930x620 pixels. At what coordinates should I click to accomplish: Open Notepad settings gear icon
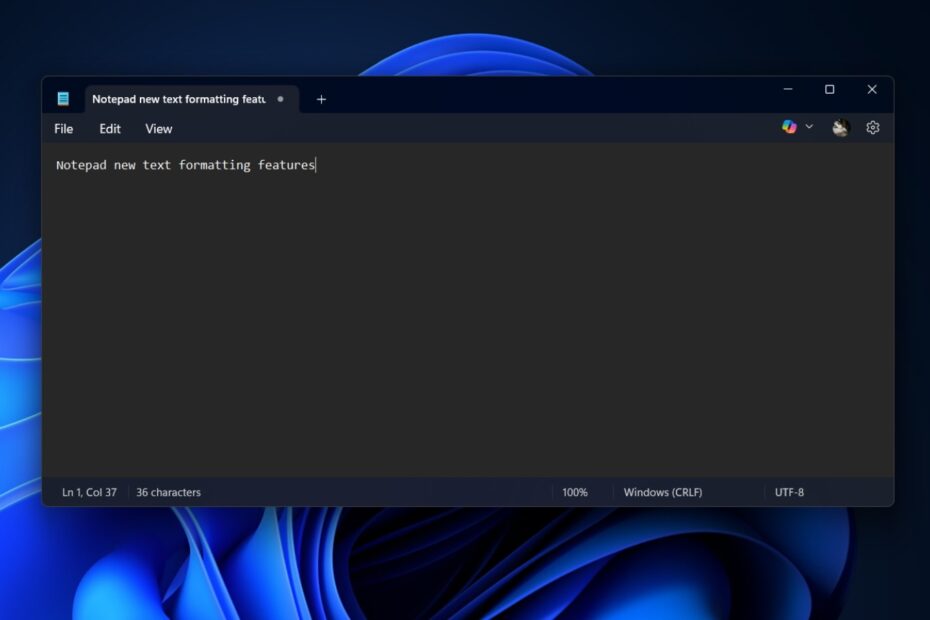point(872,128)
